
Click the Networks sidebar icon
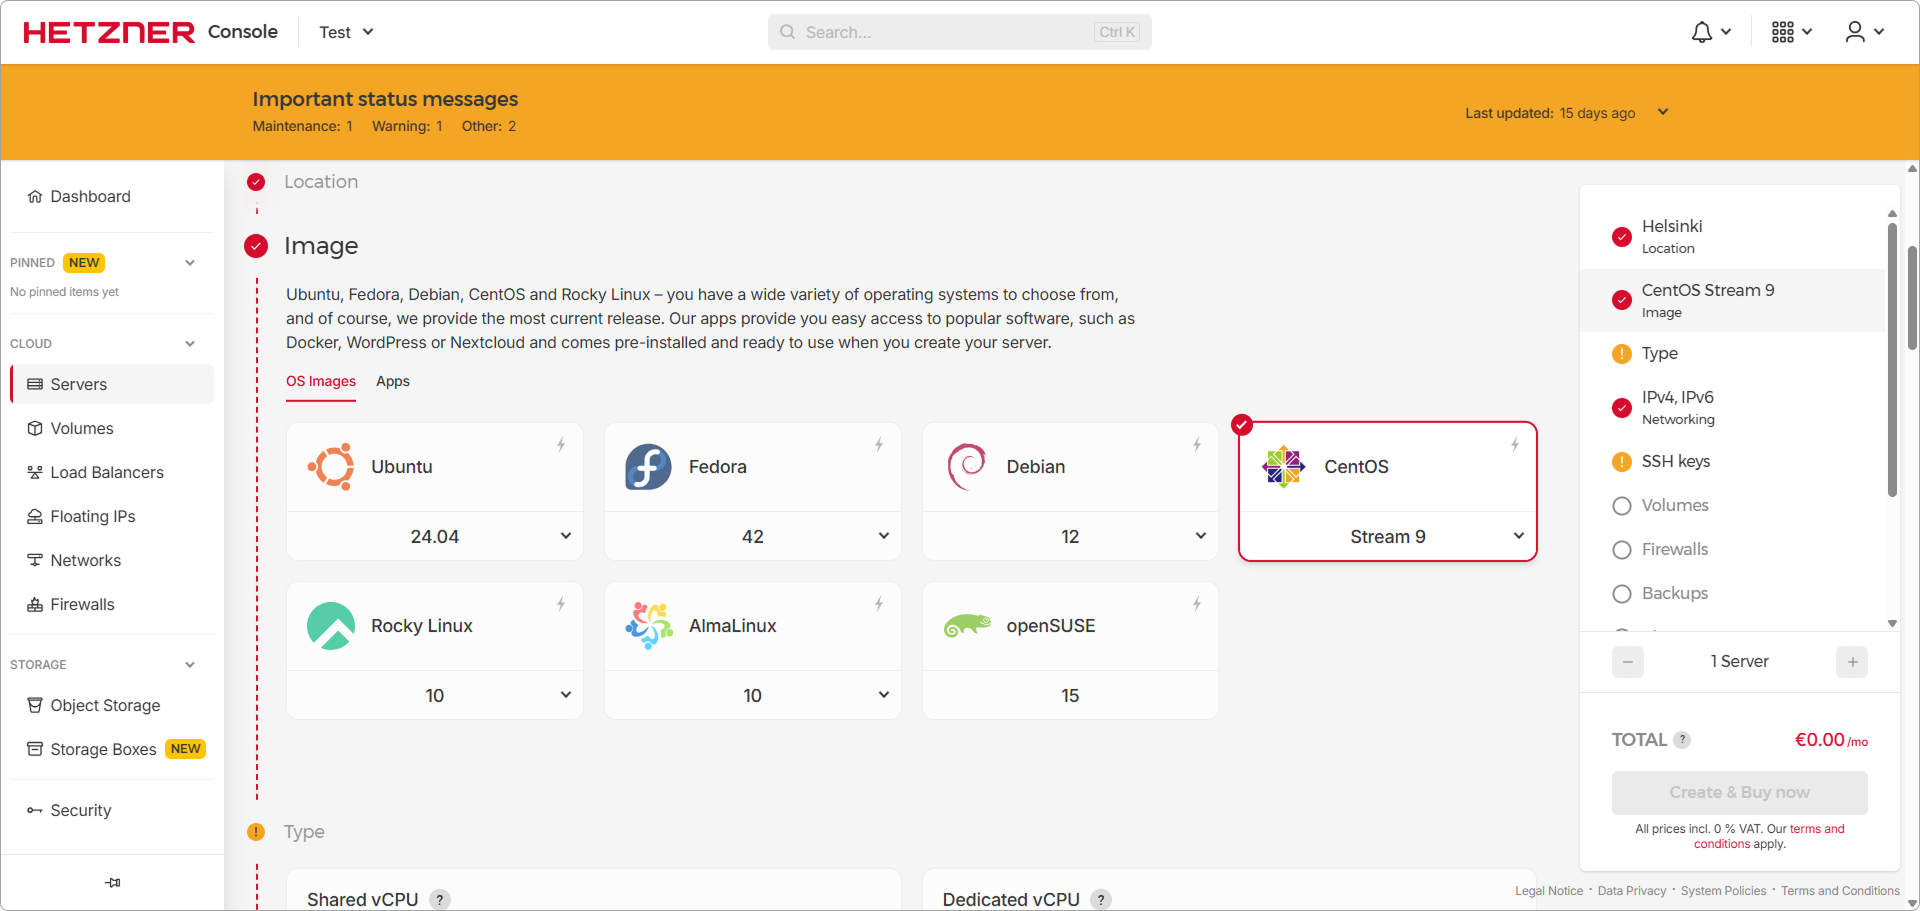click(35, 560)
